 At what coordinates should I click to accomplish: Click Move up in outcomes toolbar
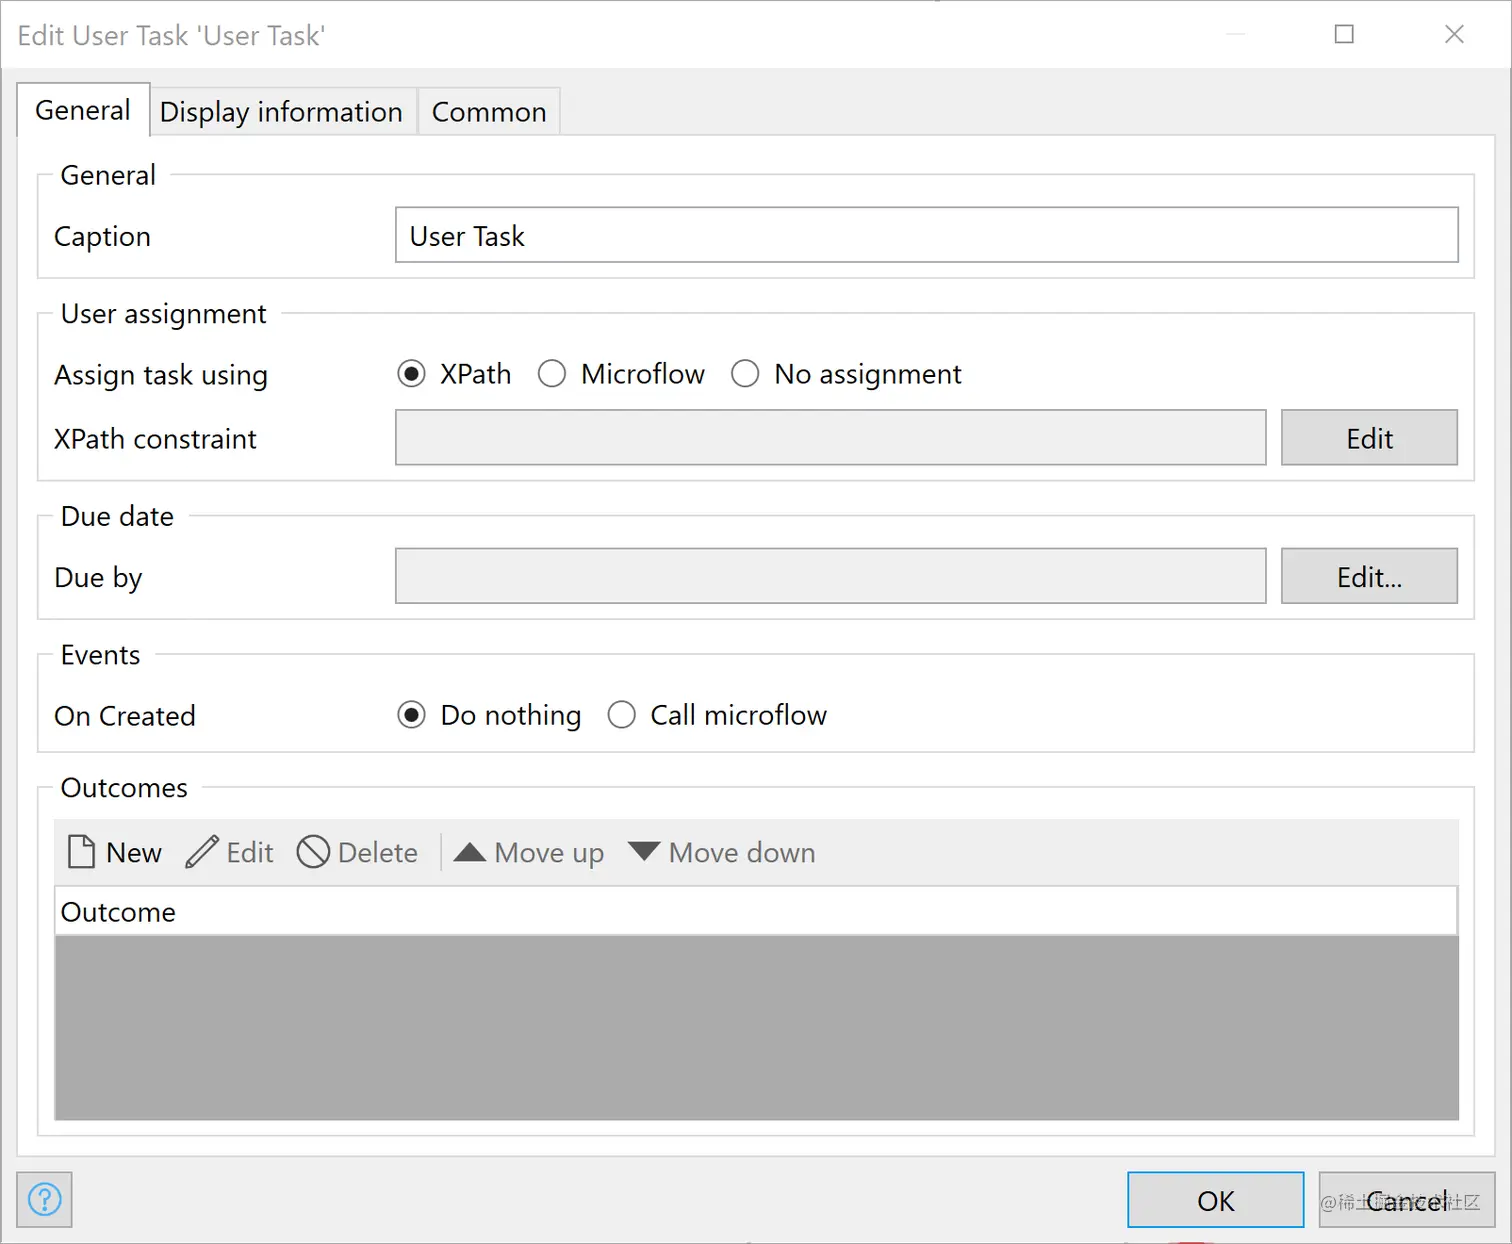529,852
